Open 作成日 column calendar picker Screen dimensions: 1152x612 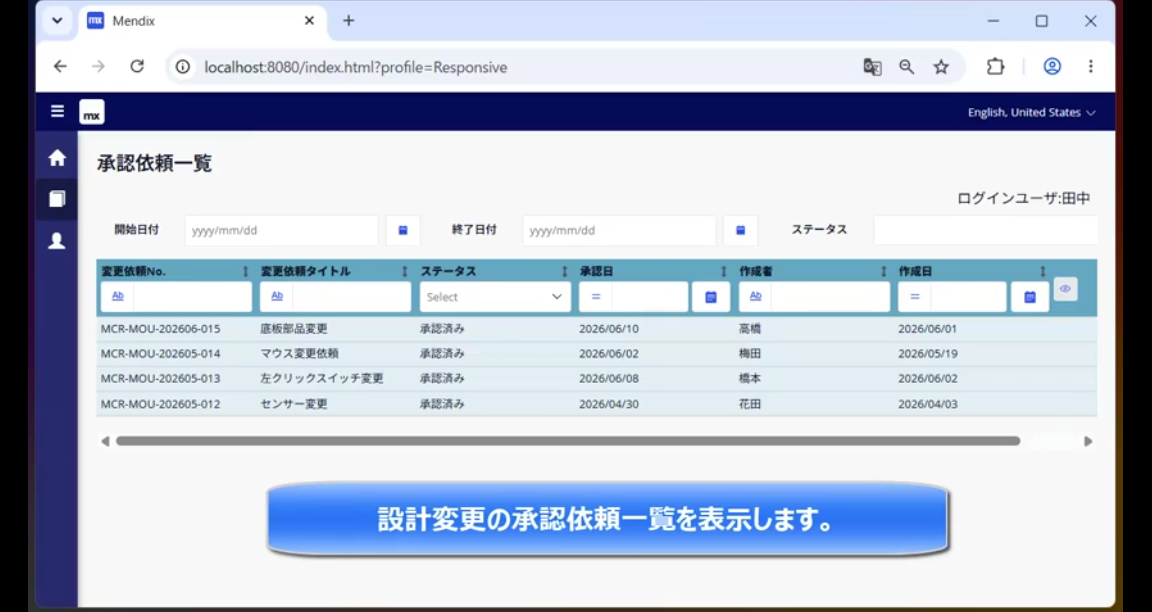1030,297
